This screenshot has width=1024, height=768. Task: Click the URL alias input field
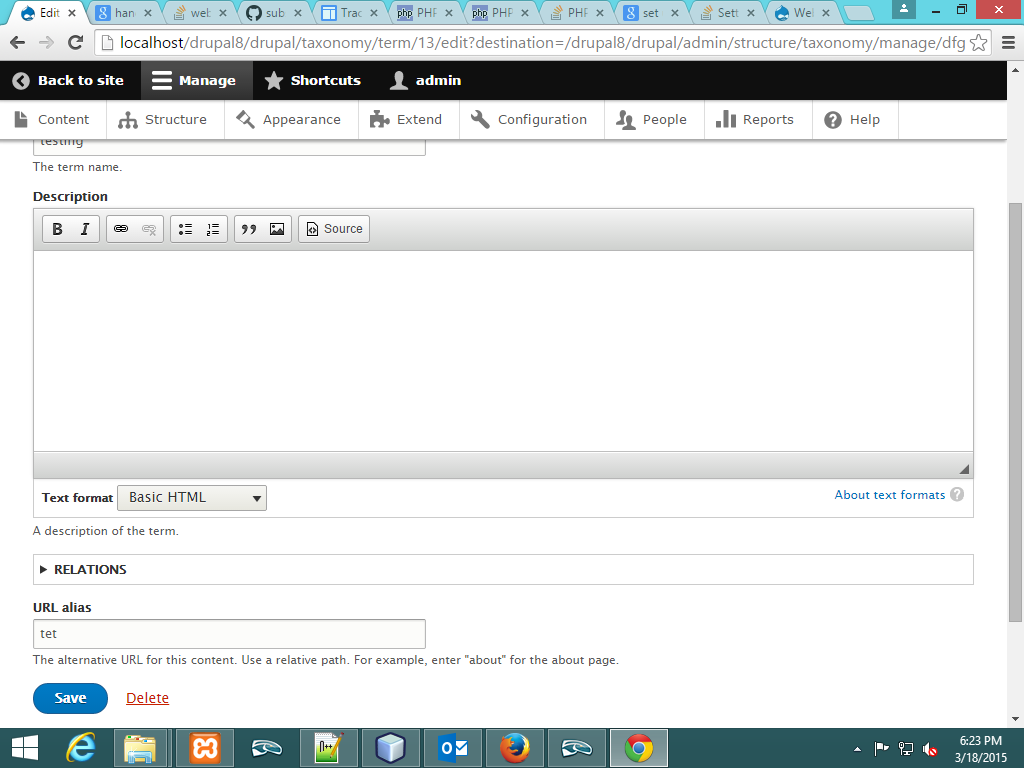(x=229, y=633)
